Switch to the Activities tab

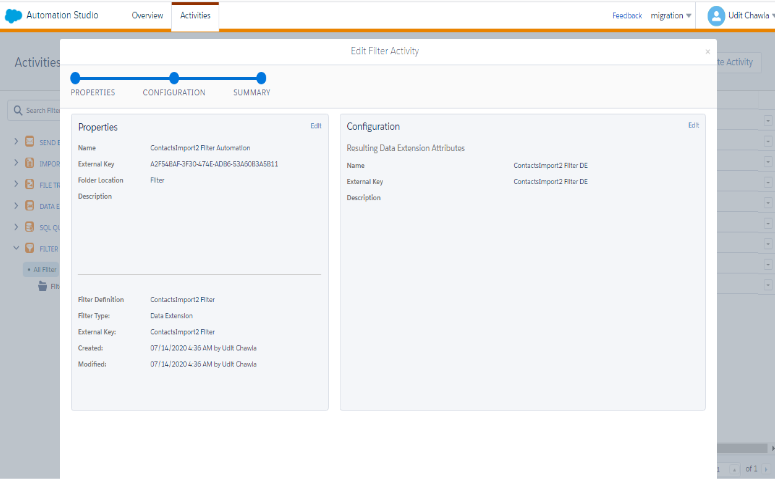[195, 16]
